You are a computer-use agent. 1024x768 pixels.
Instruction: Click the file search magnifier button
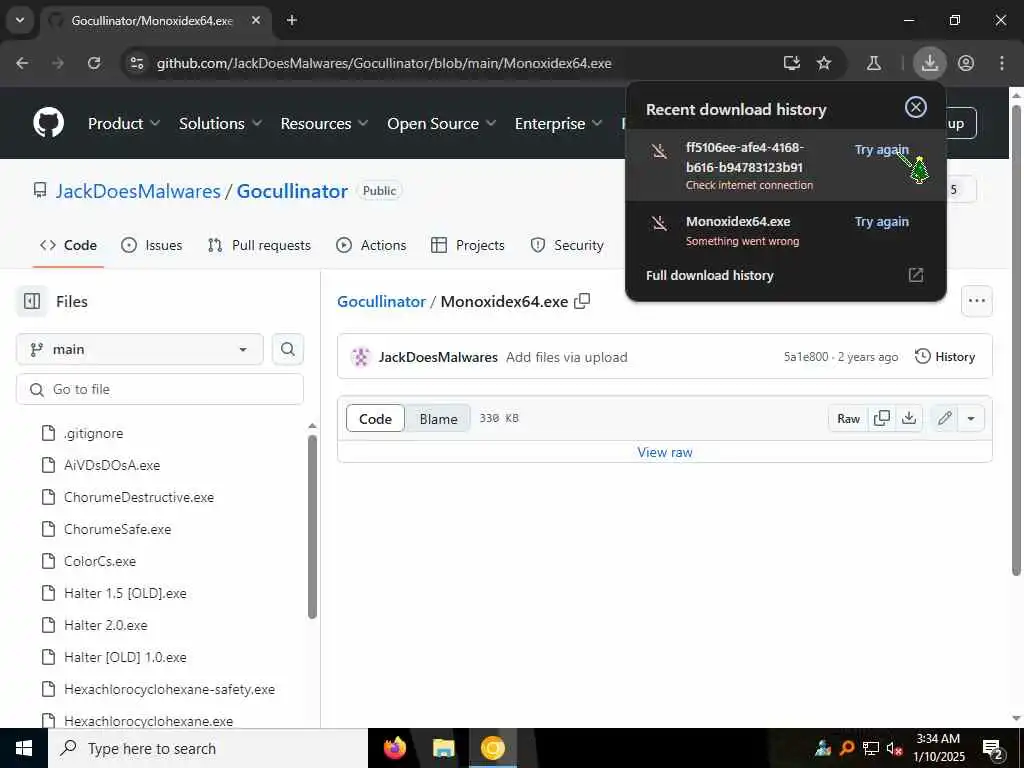click(287, 349)
